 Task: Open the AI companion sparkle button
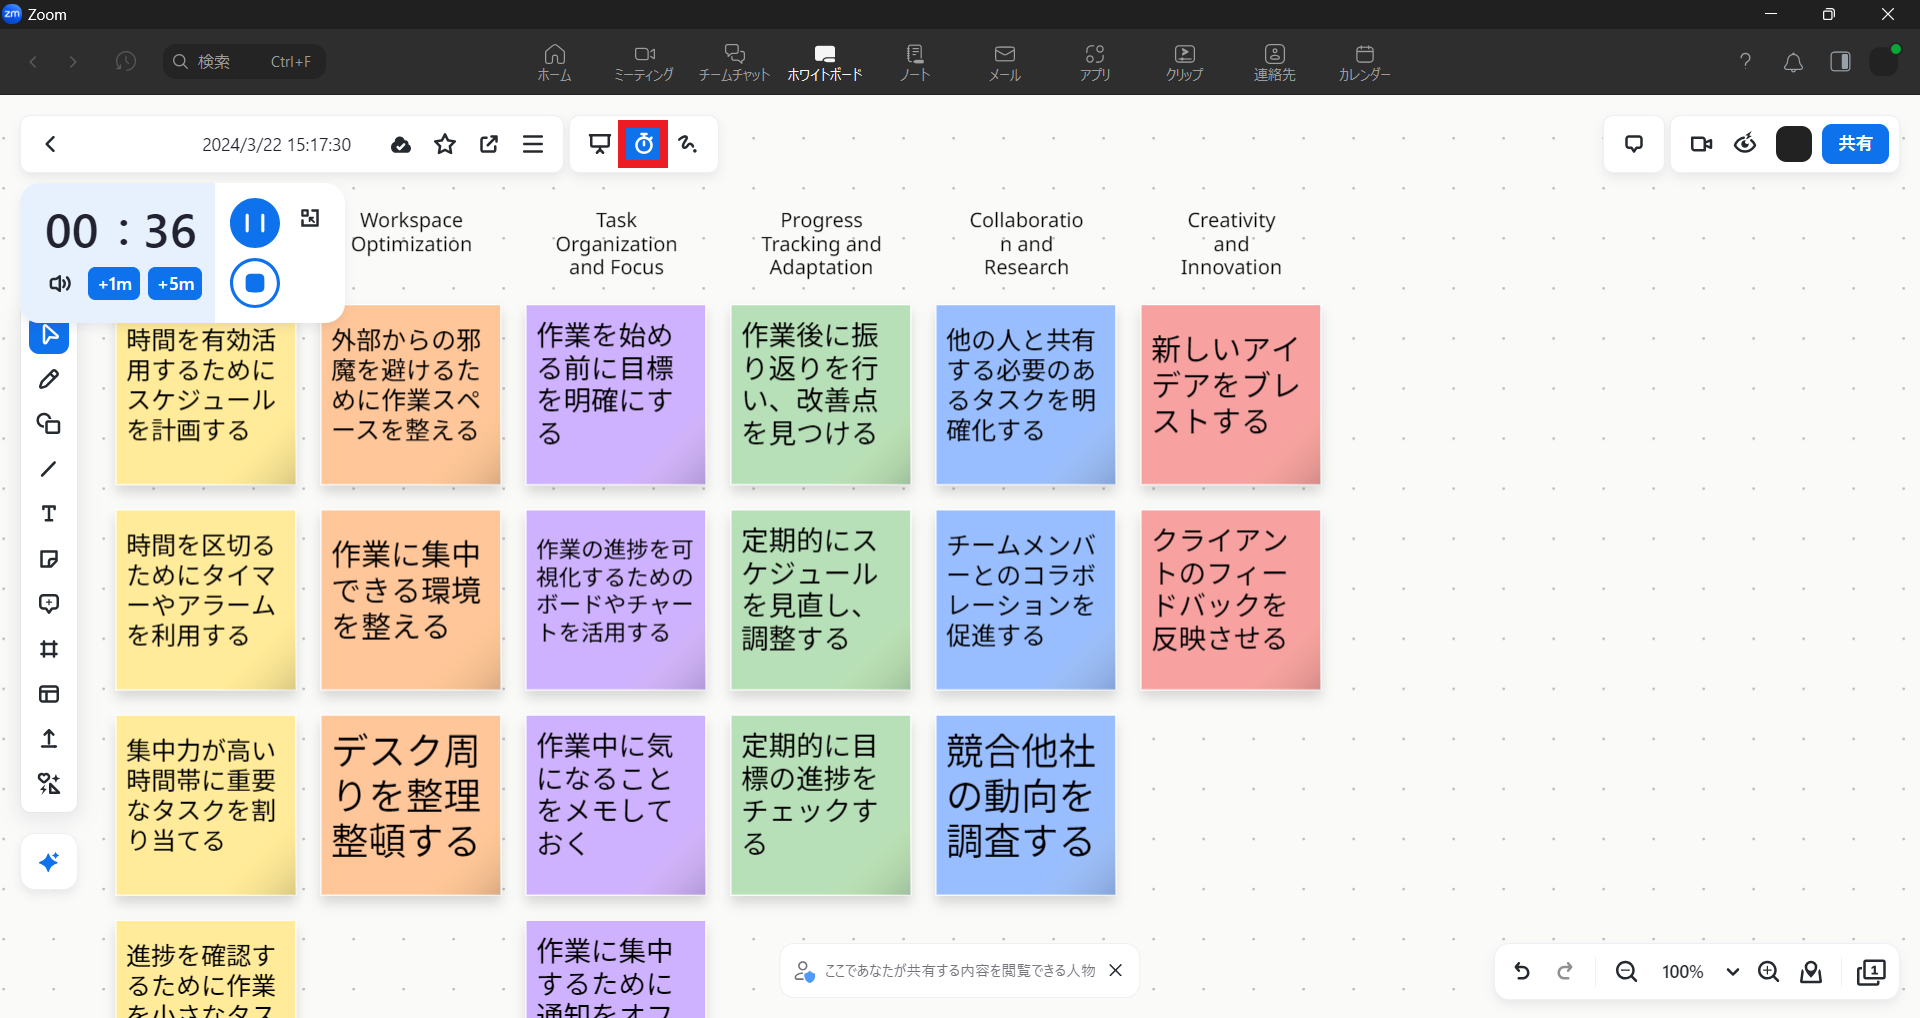49,862
